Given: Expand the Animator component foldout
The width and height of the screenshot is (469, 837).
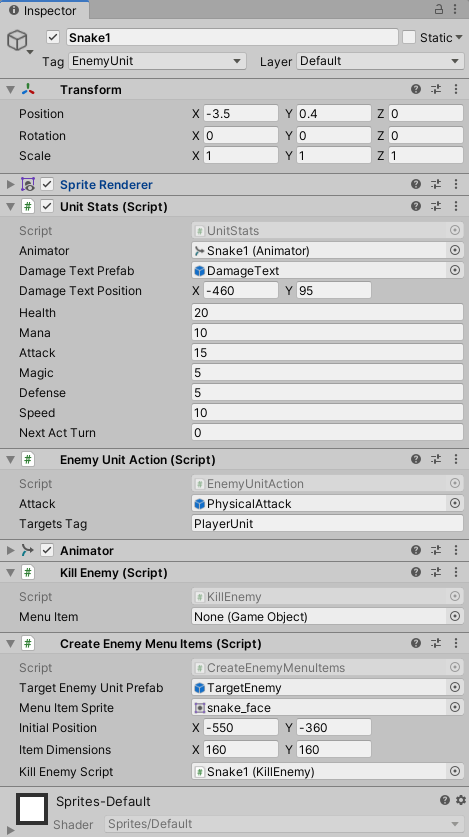Looking at the screenshot, I should coord(11,550).
